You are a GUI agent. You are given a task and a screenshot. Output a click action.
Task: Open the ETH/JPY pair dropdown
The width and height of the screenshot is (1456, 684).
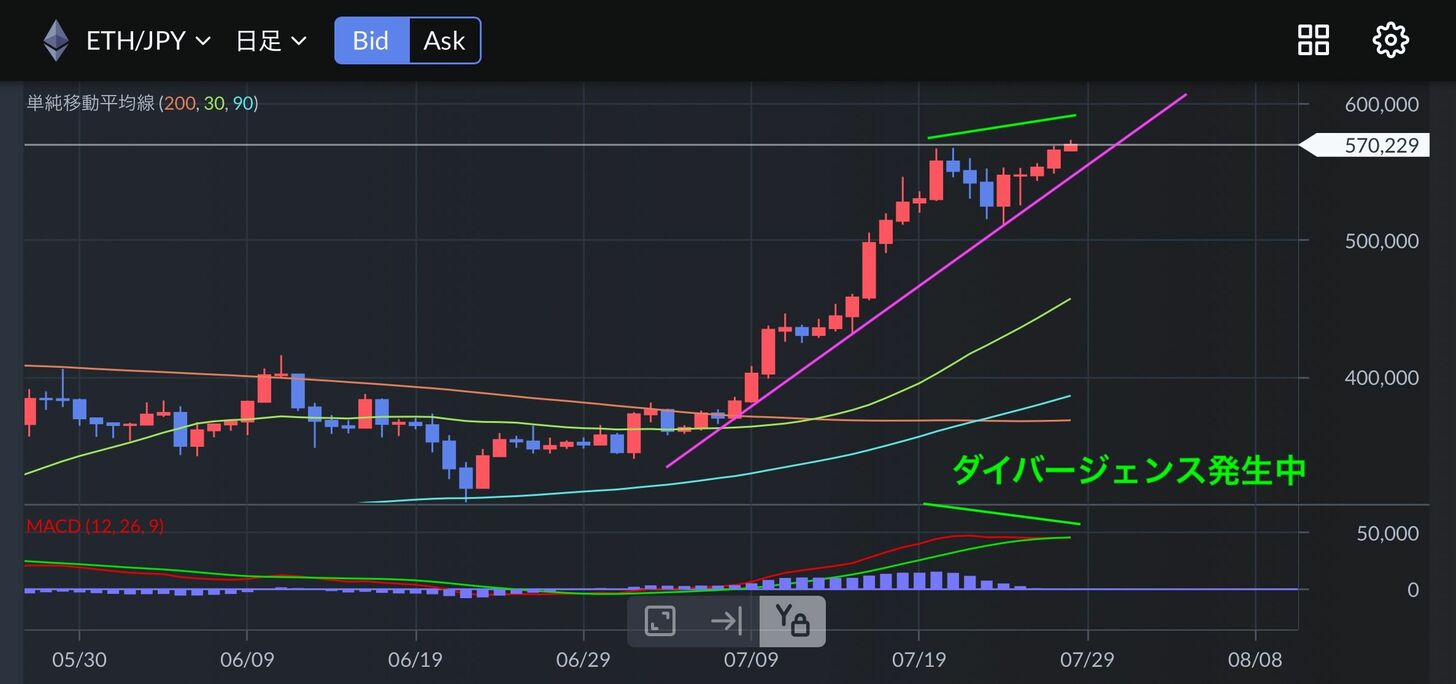click(x=149, y=41)
